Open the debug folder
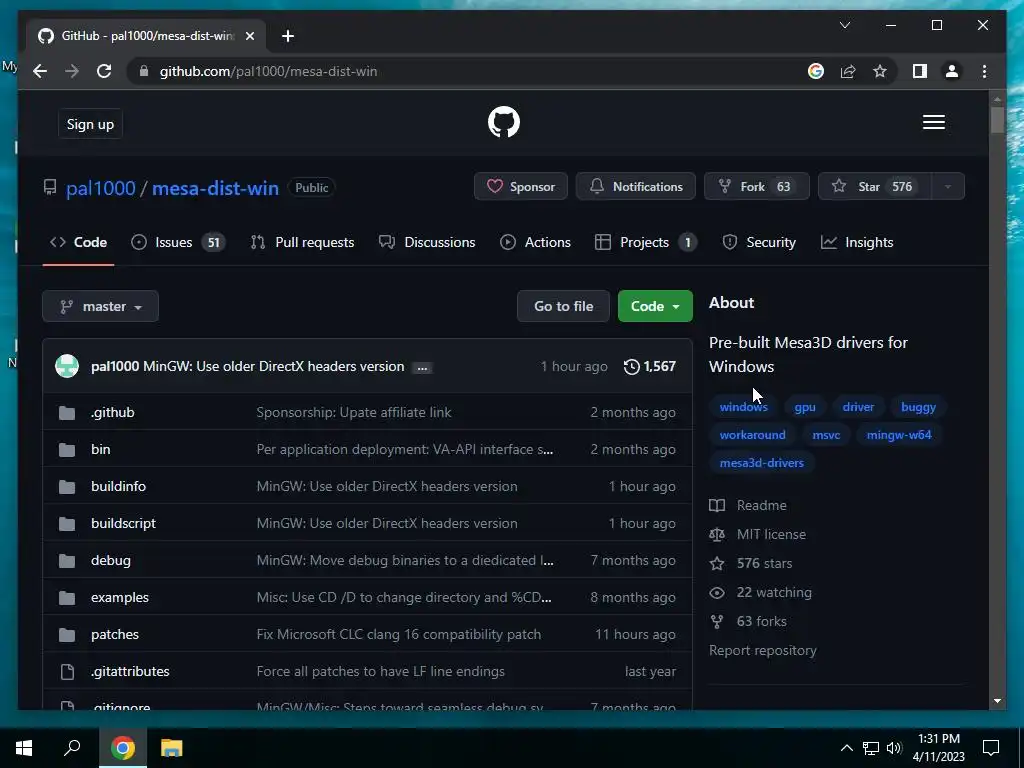 [110, 560]
